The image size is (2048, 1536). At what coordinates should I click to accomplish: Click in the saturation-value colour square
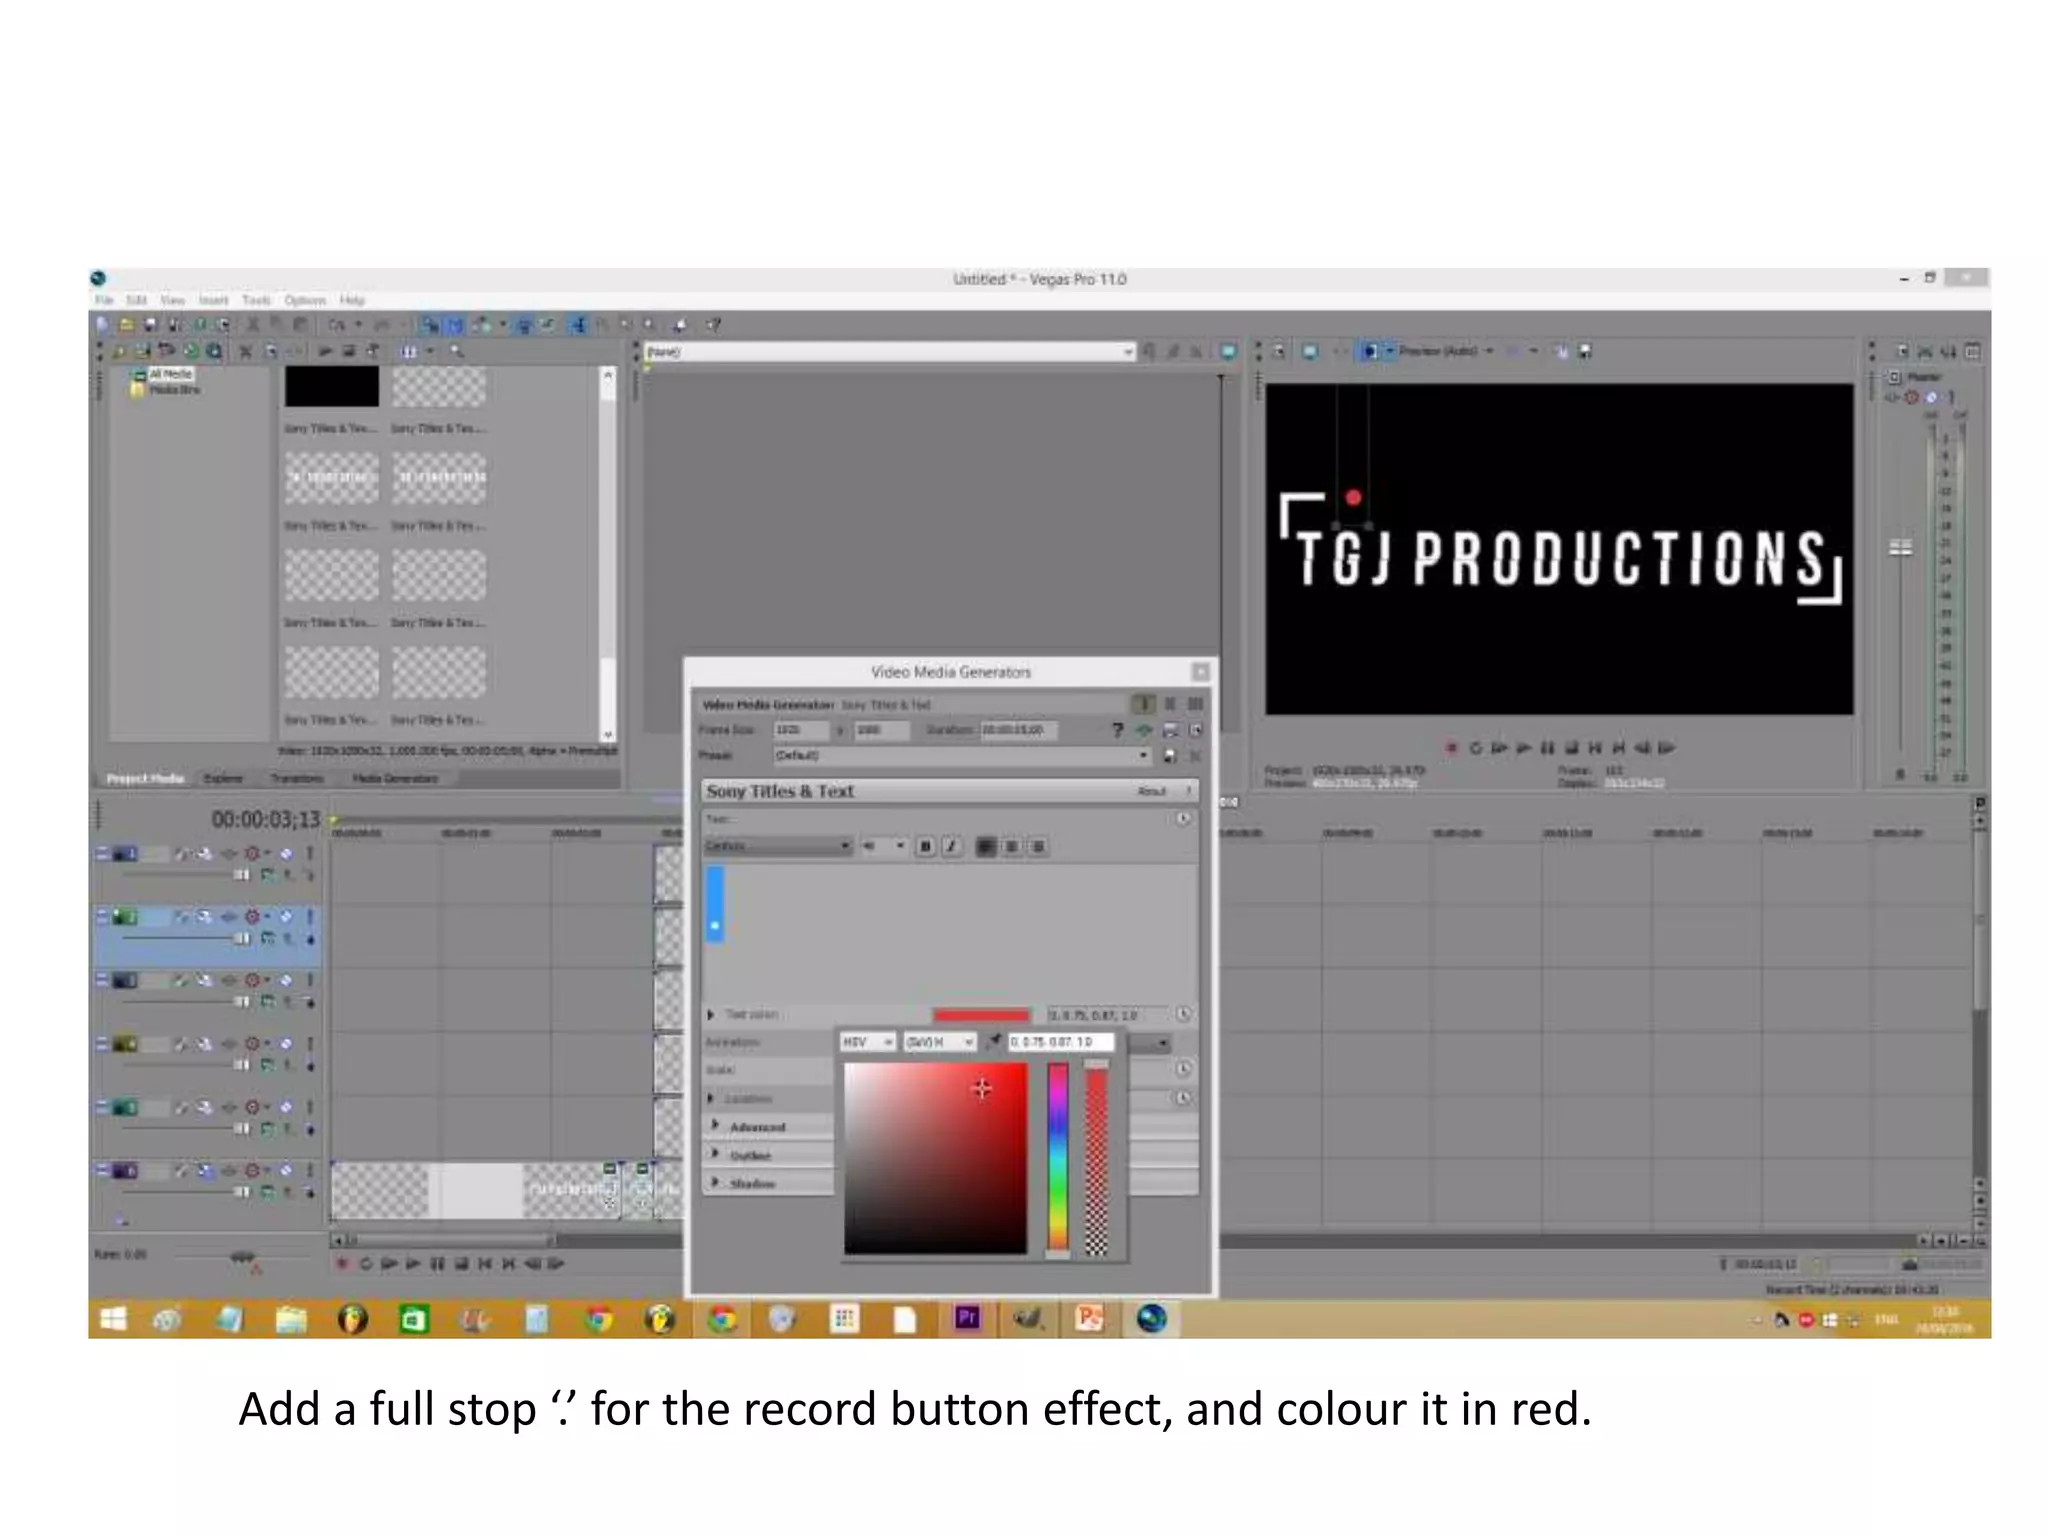click(x=935, y=1157)
